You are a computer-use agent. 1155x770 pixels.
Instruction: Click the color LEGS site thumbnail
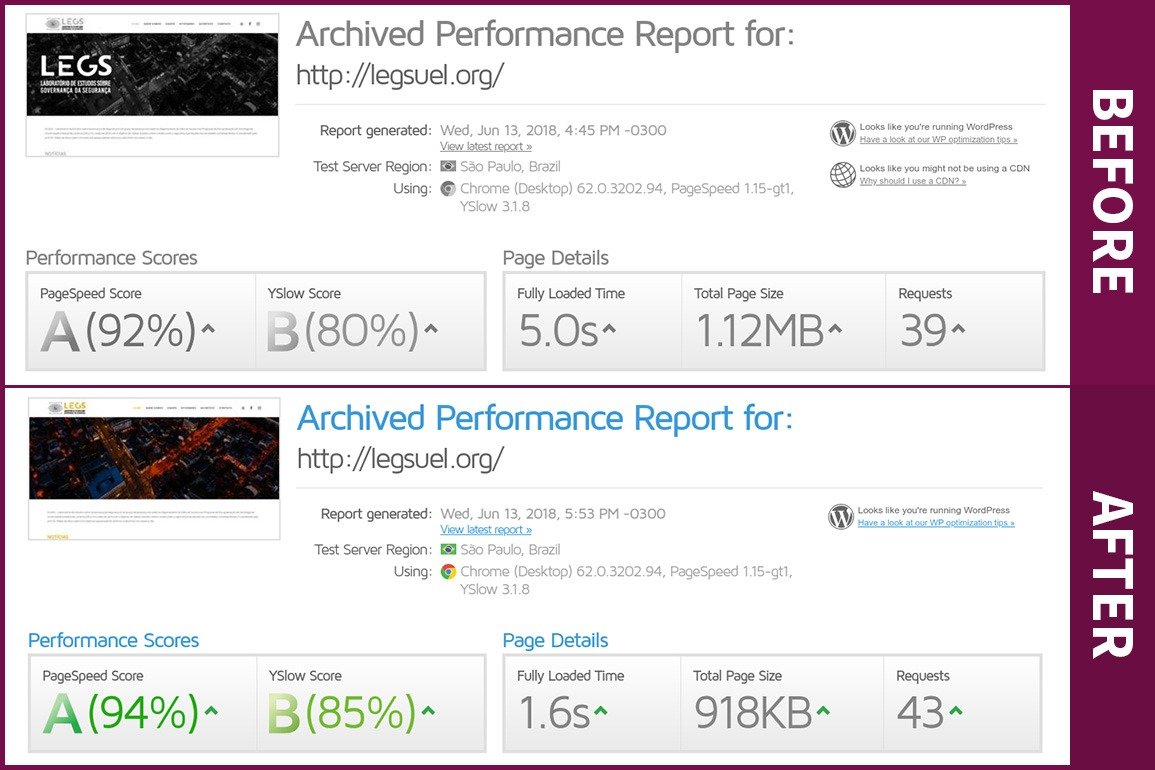point(153,468)
